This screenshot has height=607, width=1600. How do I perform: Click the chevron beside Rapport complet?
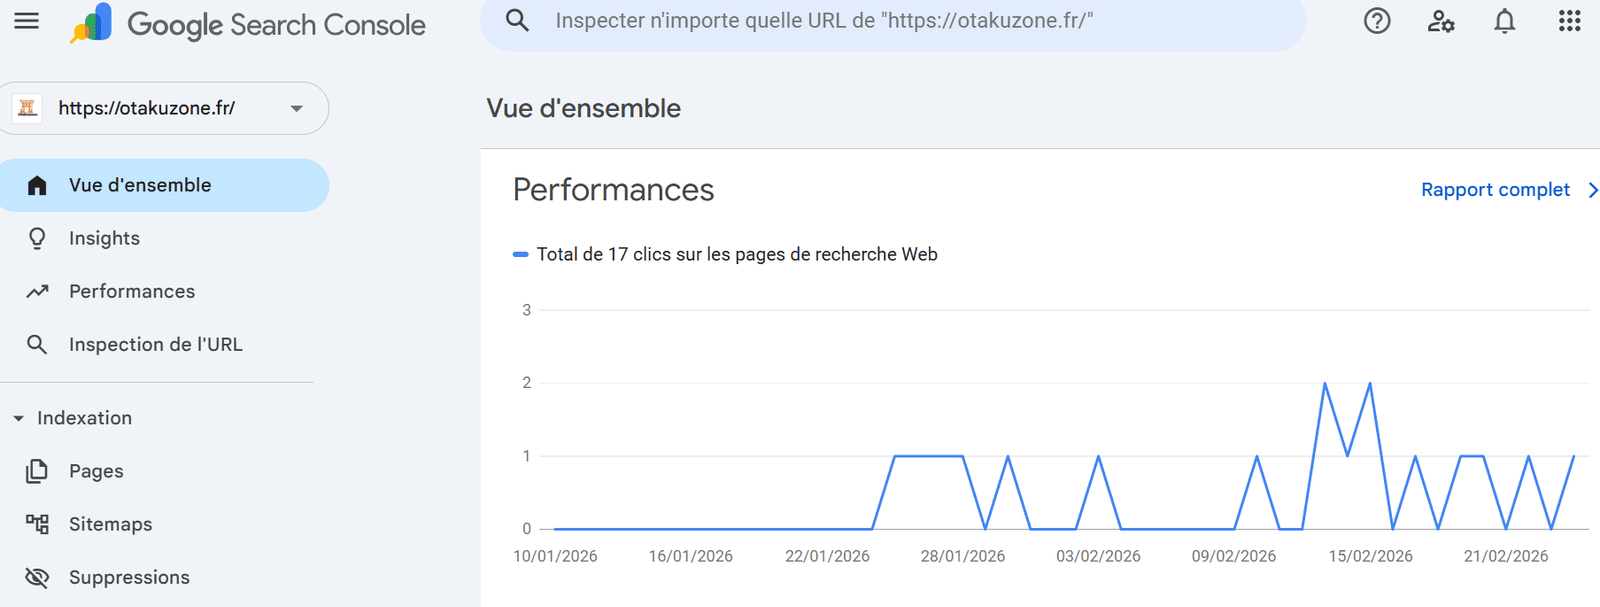point(1592,190)
